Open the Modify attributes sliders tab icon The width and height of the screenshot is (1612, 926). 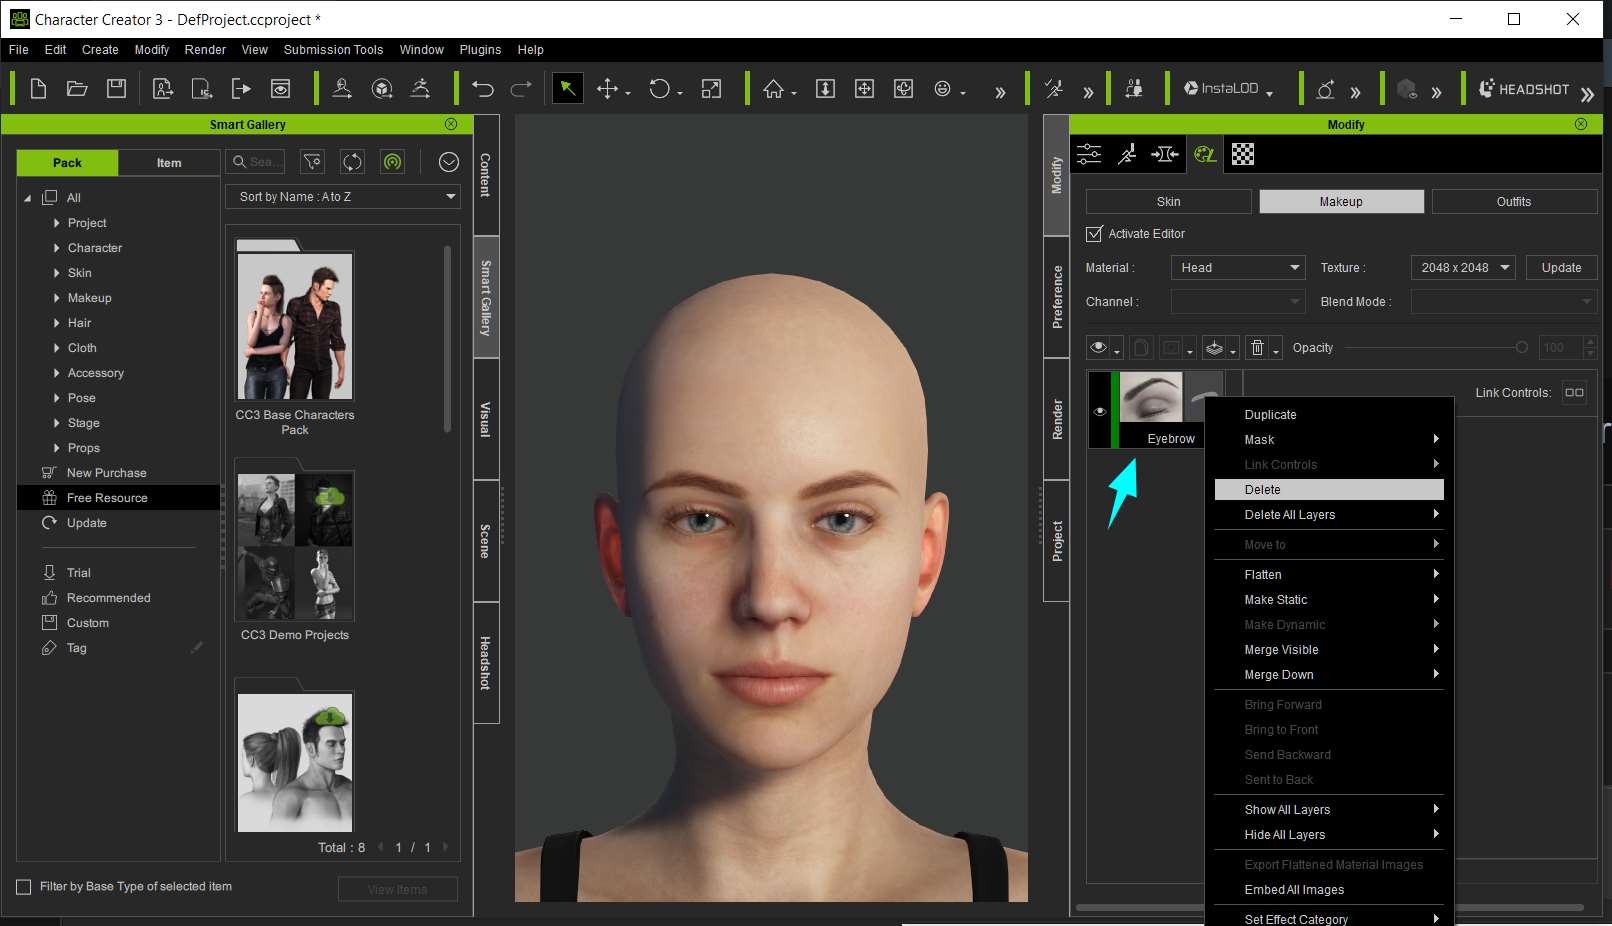(x=1089, y=154)
